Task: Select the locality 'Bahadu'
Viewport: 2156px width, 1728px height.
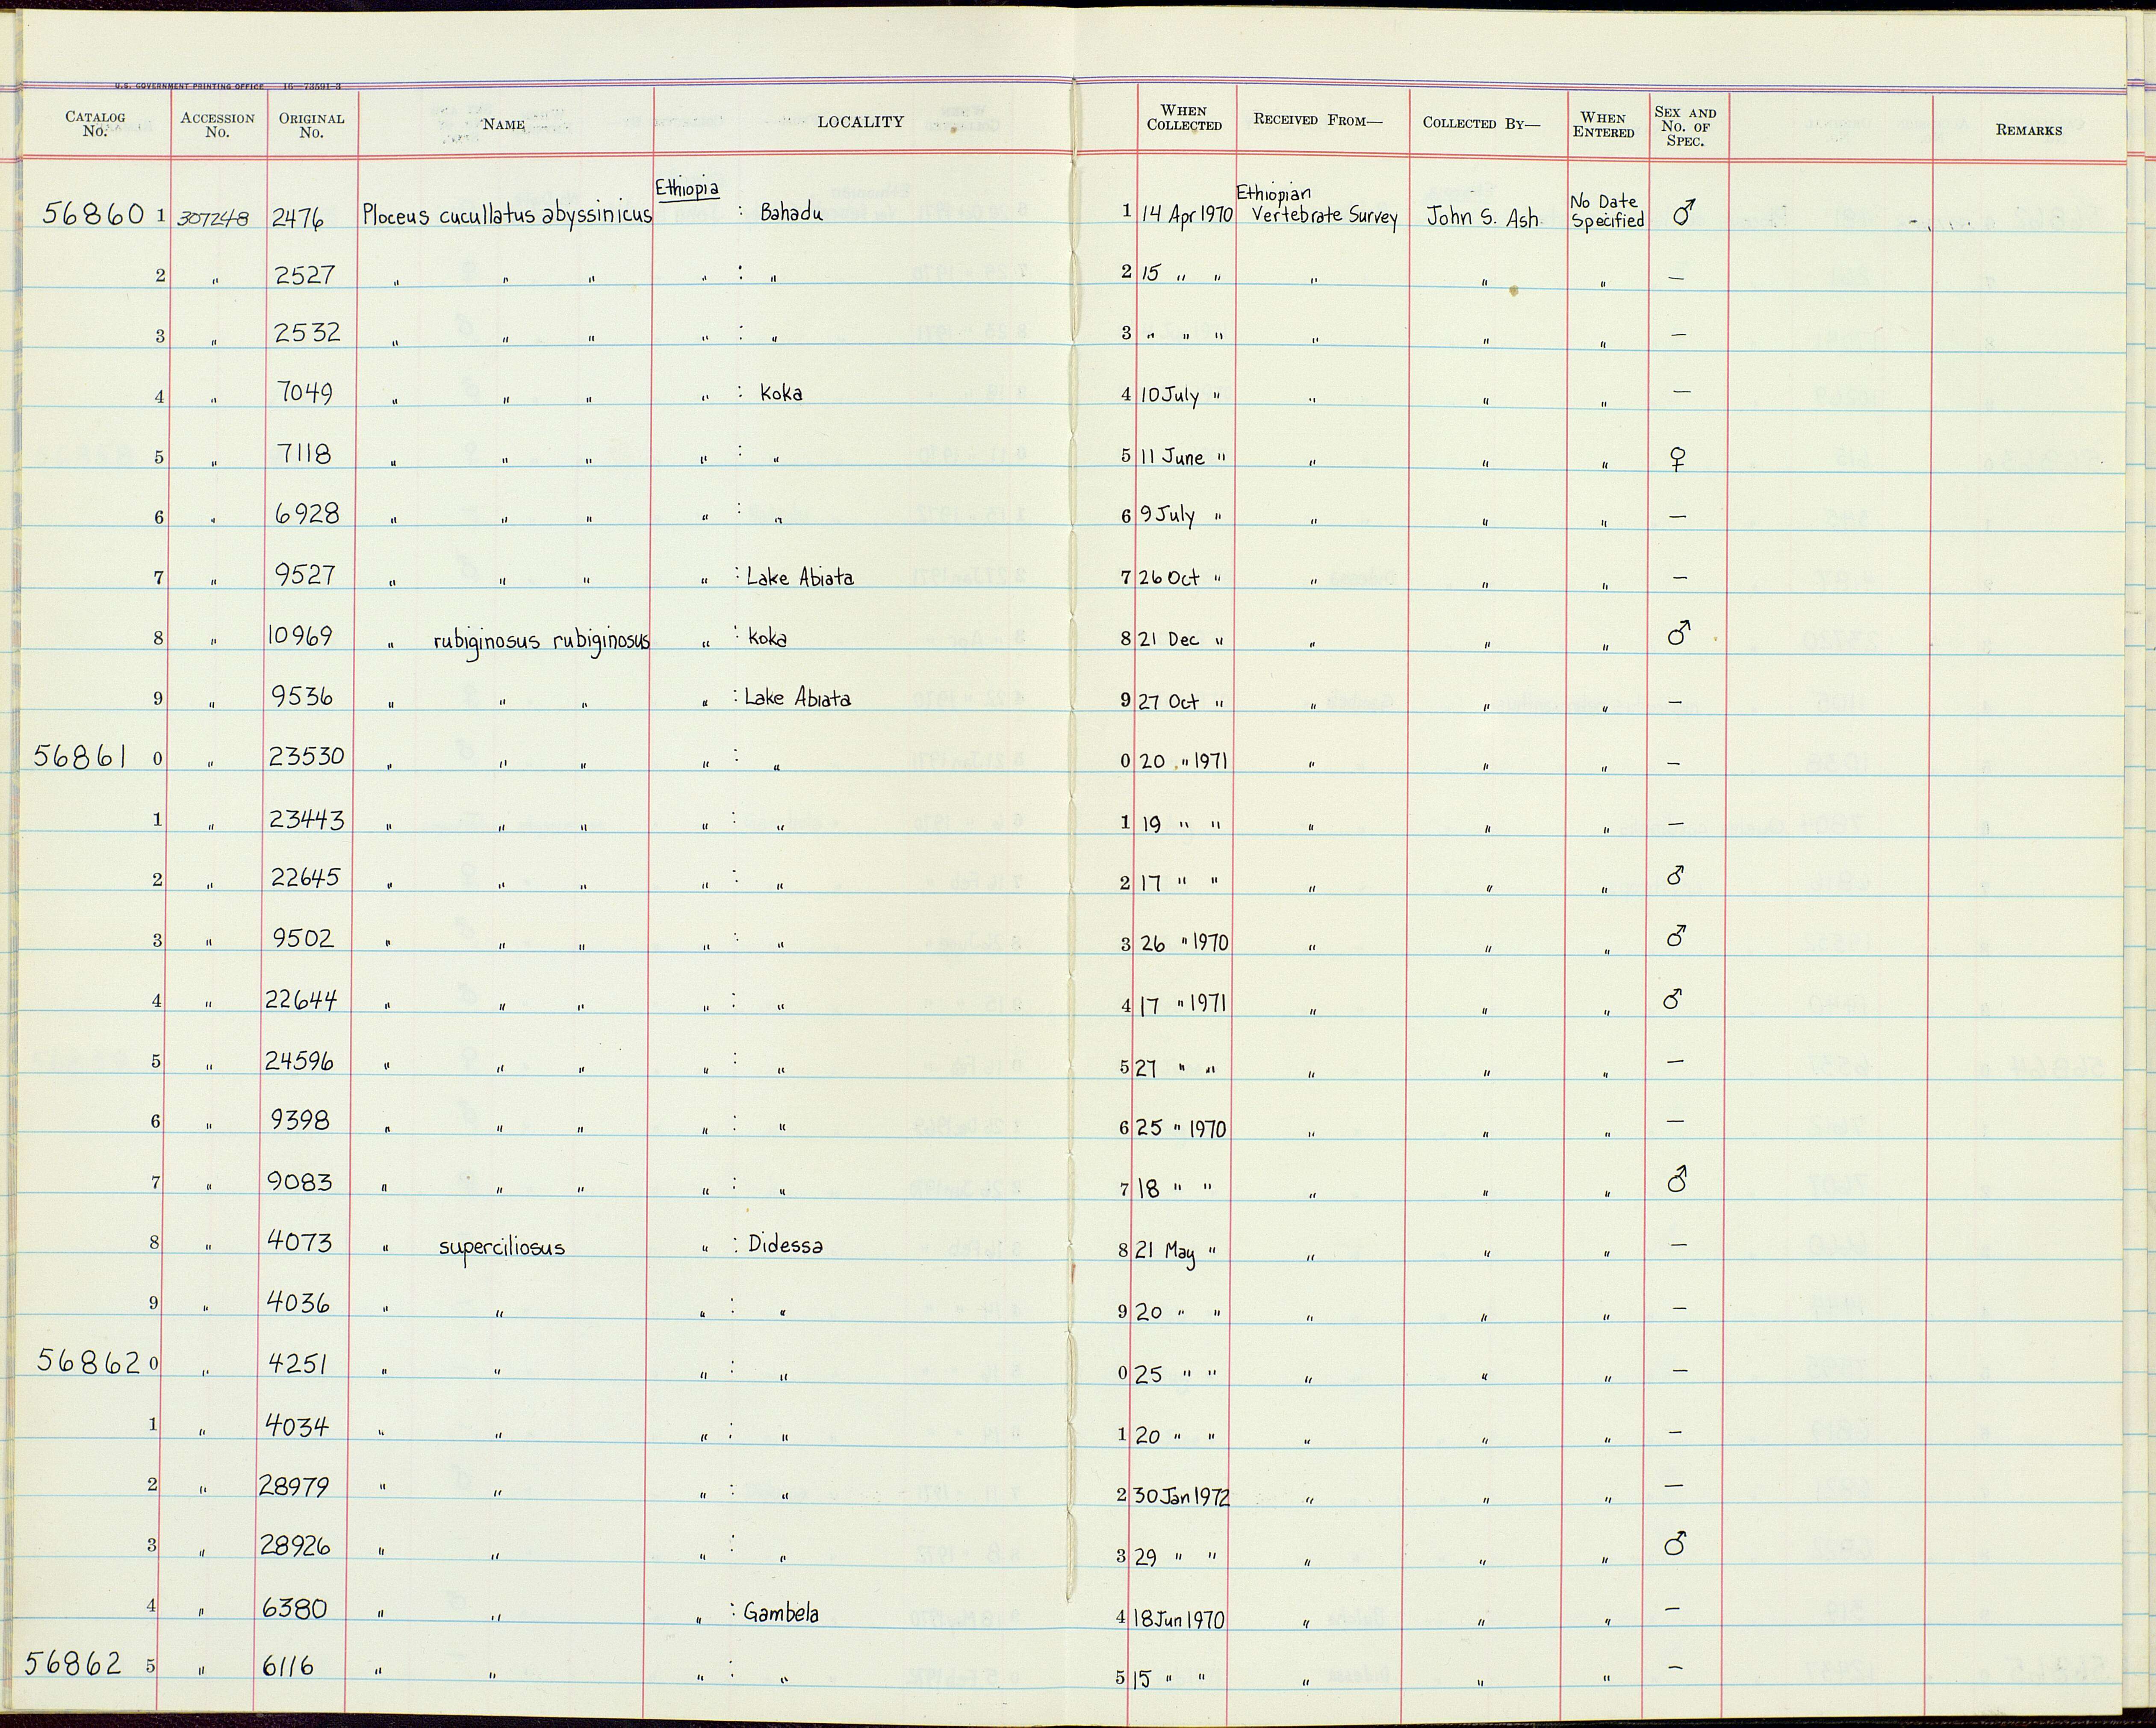Action: tap(792, 213)
